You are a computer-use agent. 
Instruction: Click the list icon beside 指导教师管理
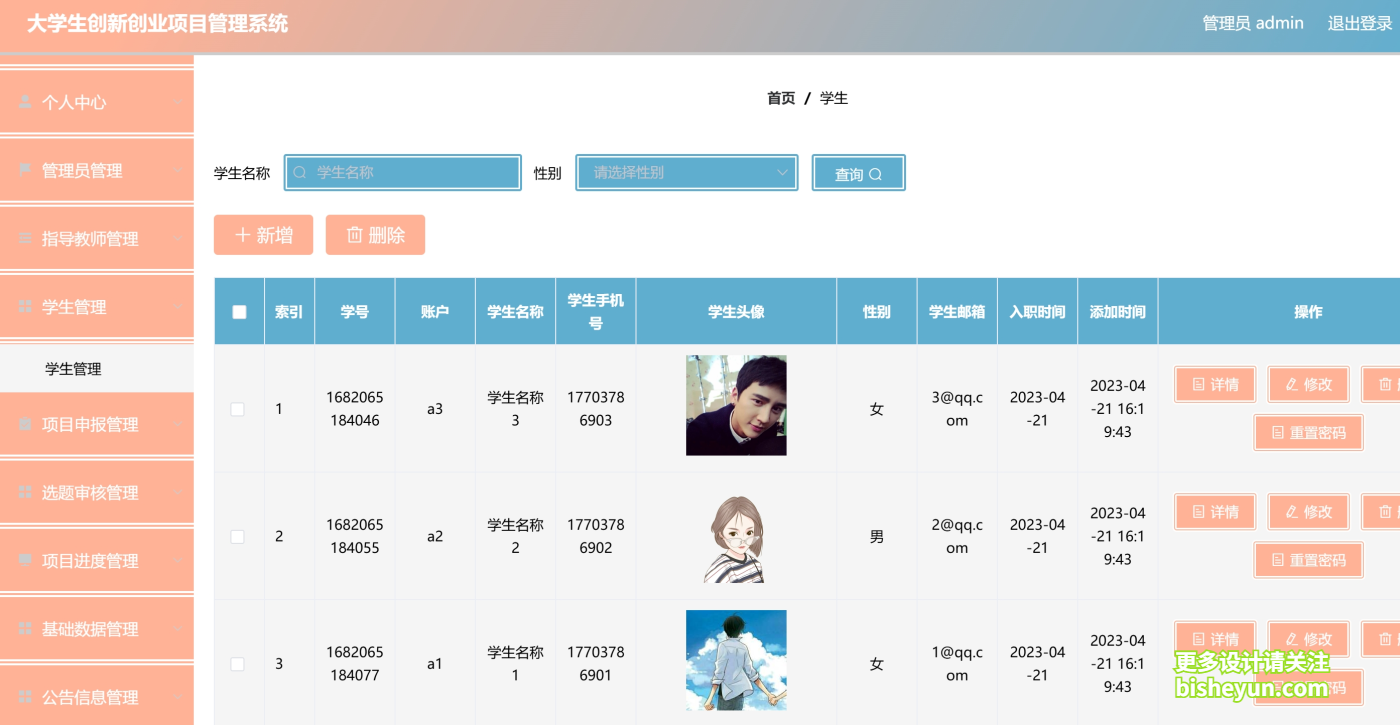click(x=25, y=238)
